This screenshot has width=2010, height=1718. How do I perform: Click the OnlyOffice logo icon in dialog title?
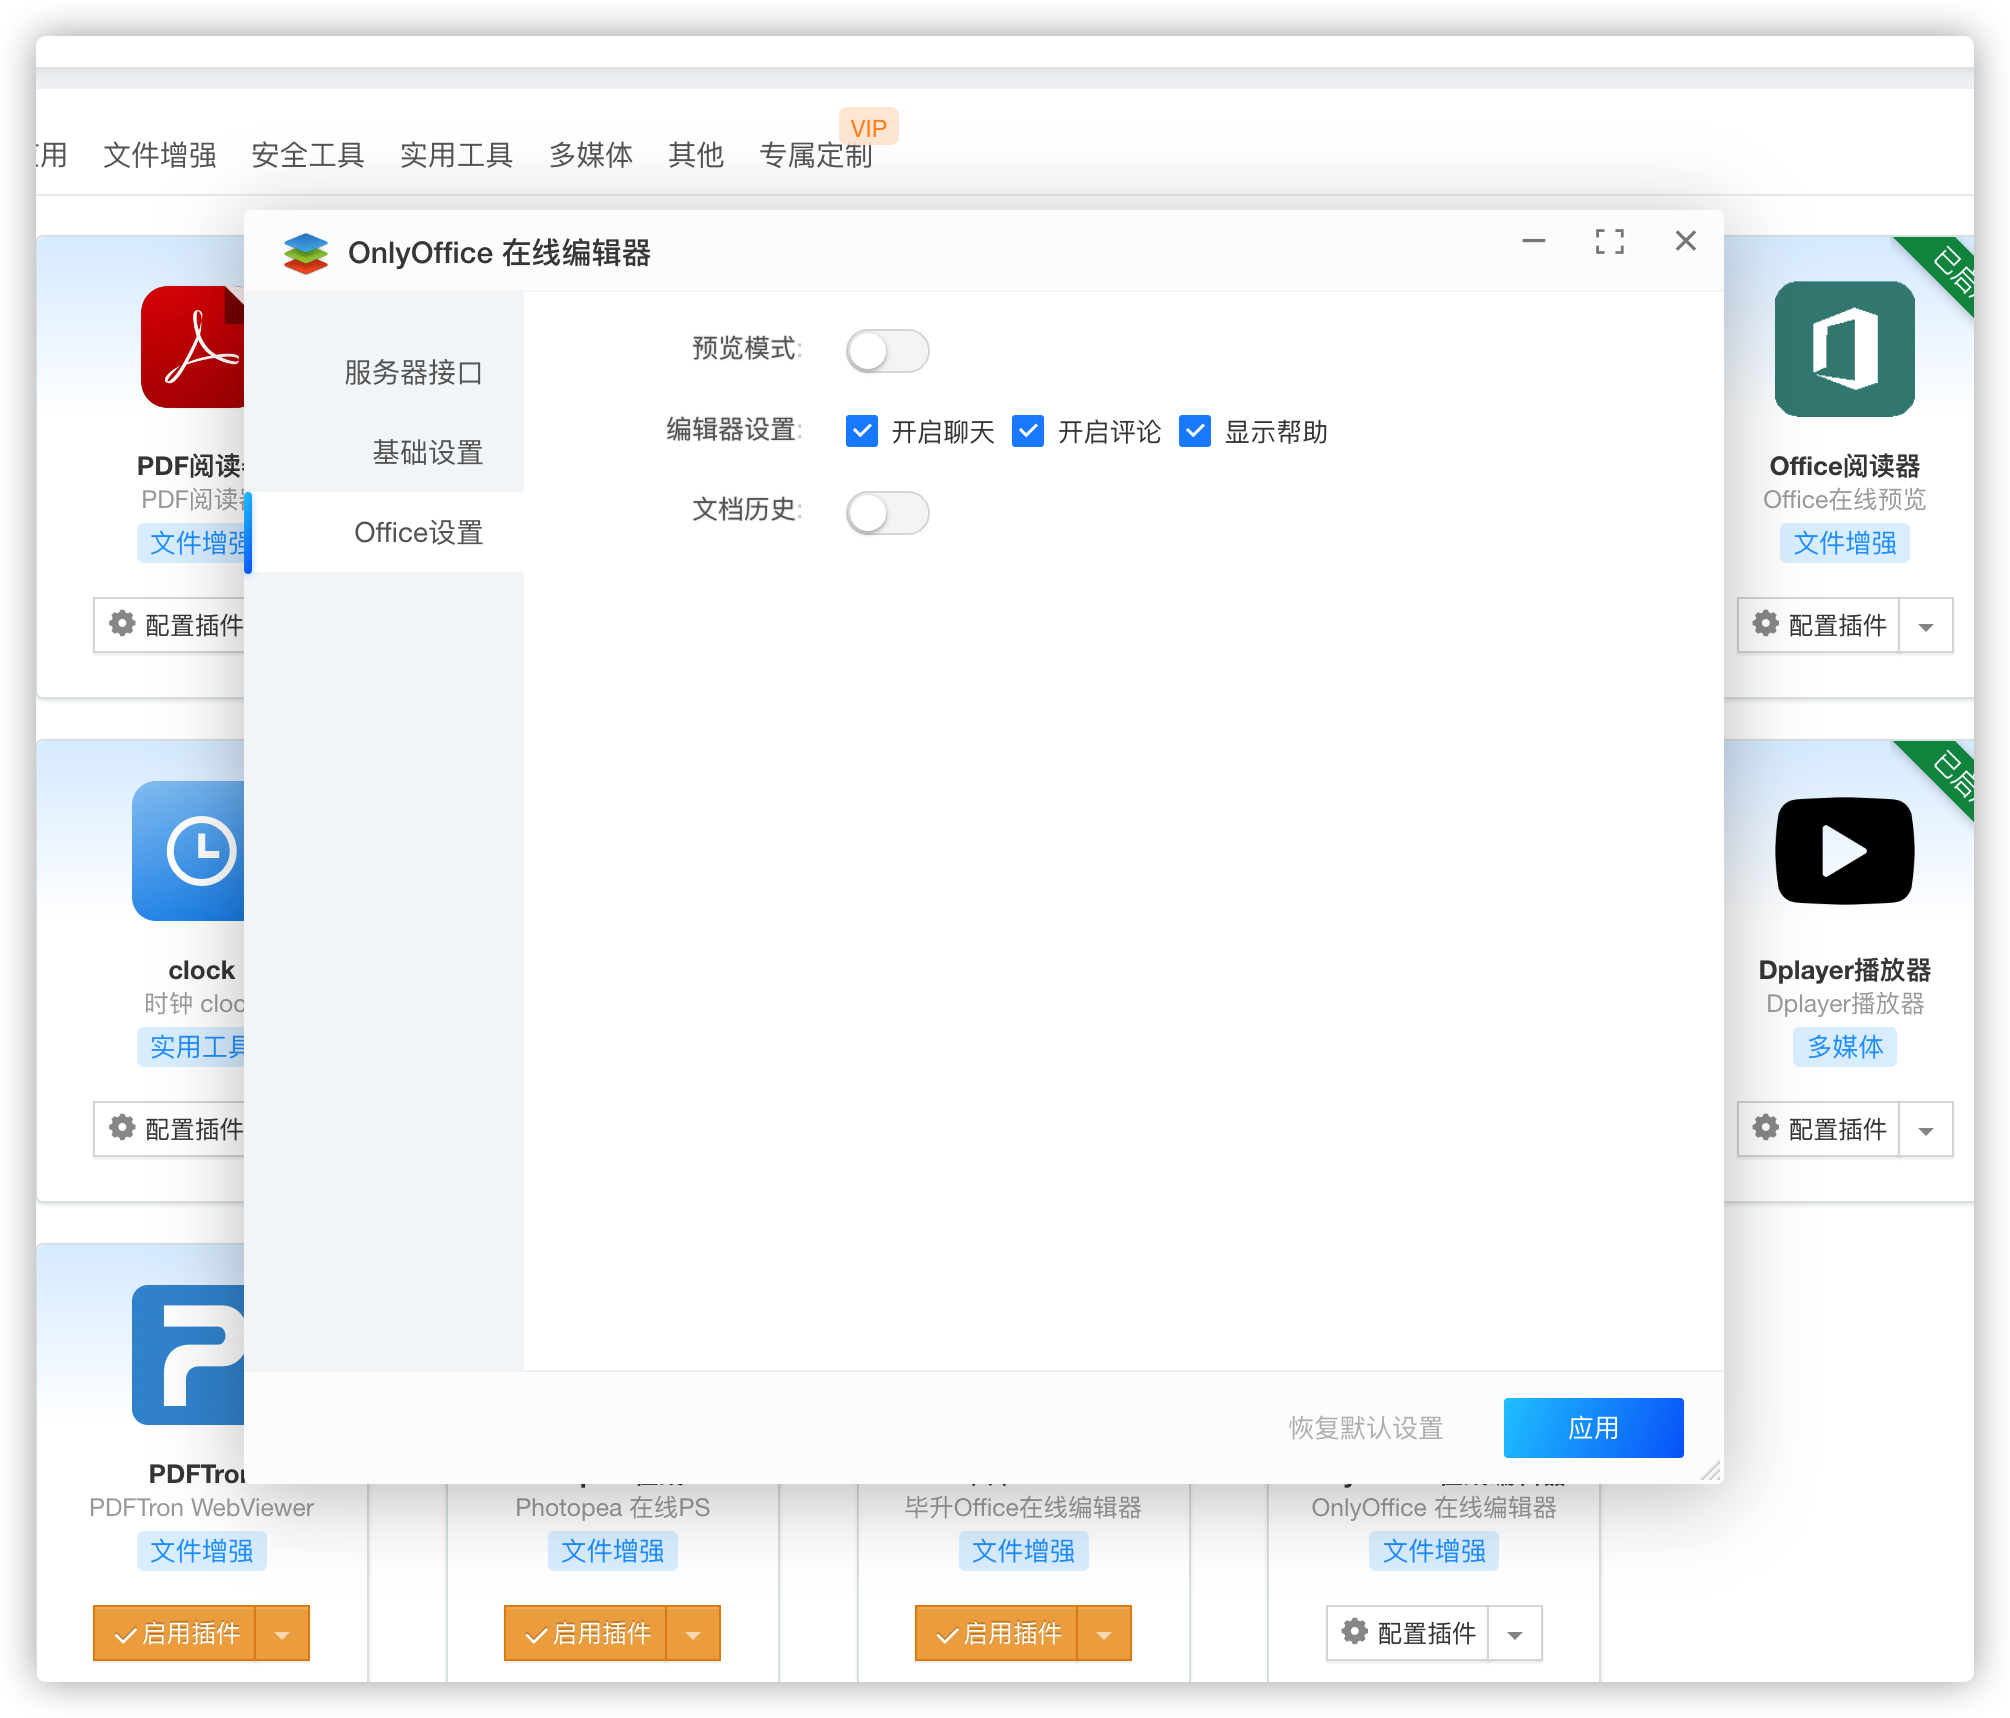tap(306, 253)
